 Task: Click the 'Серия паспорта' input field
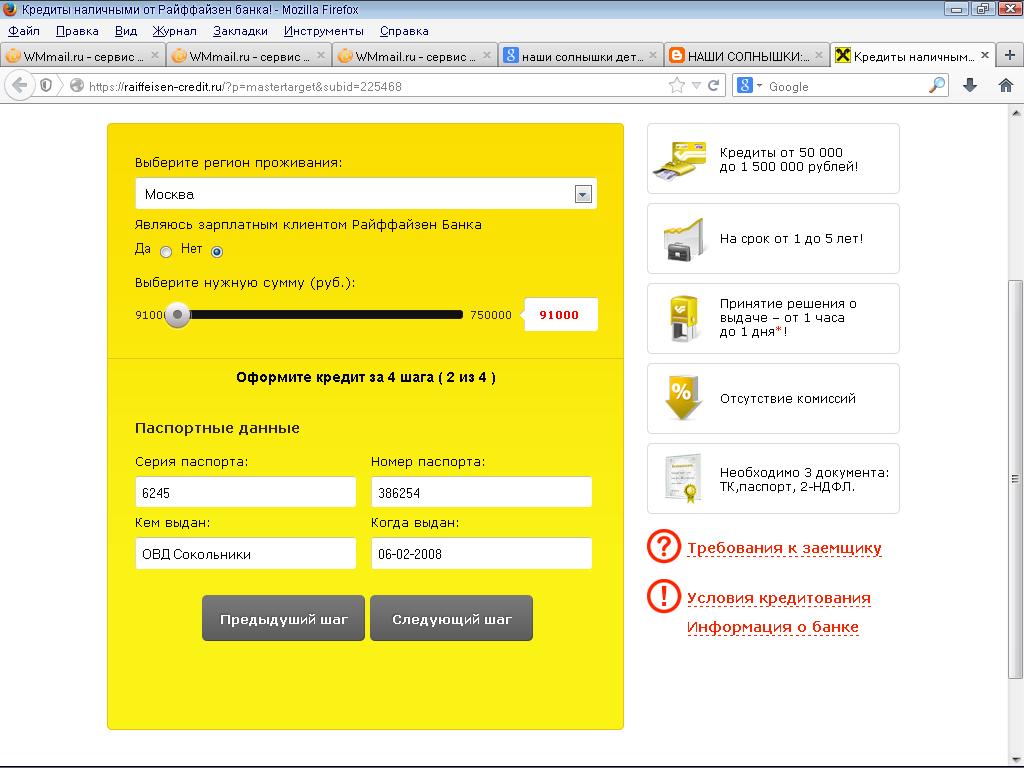pos(246,492)
